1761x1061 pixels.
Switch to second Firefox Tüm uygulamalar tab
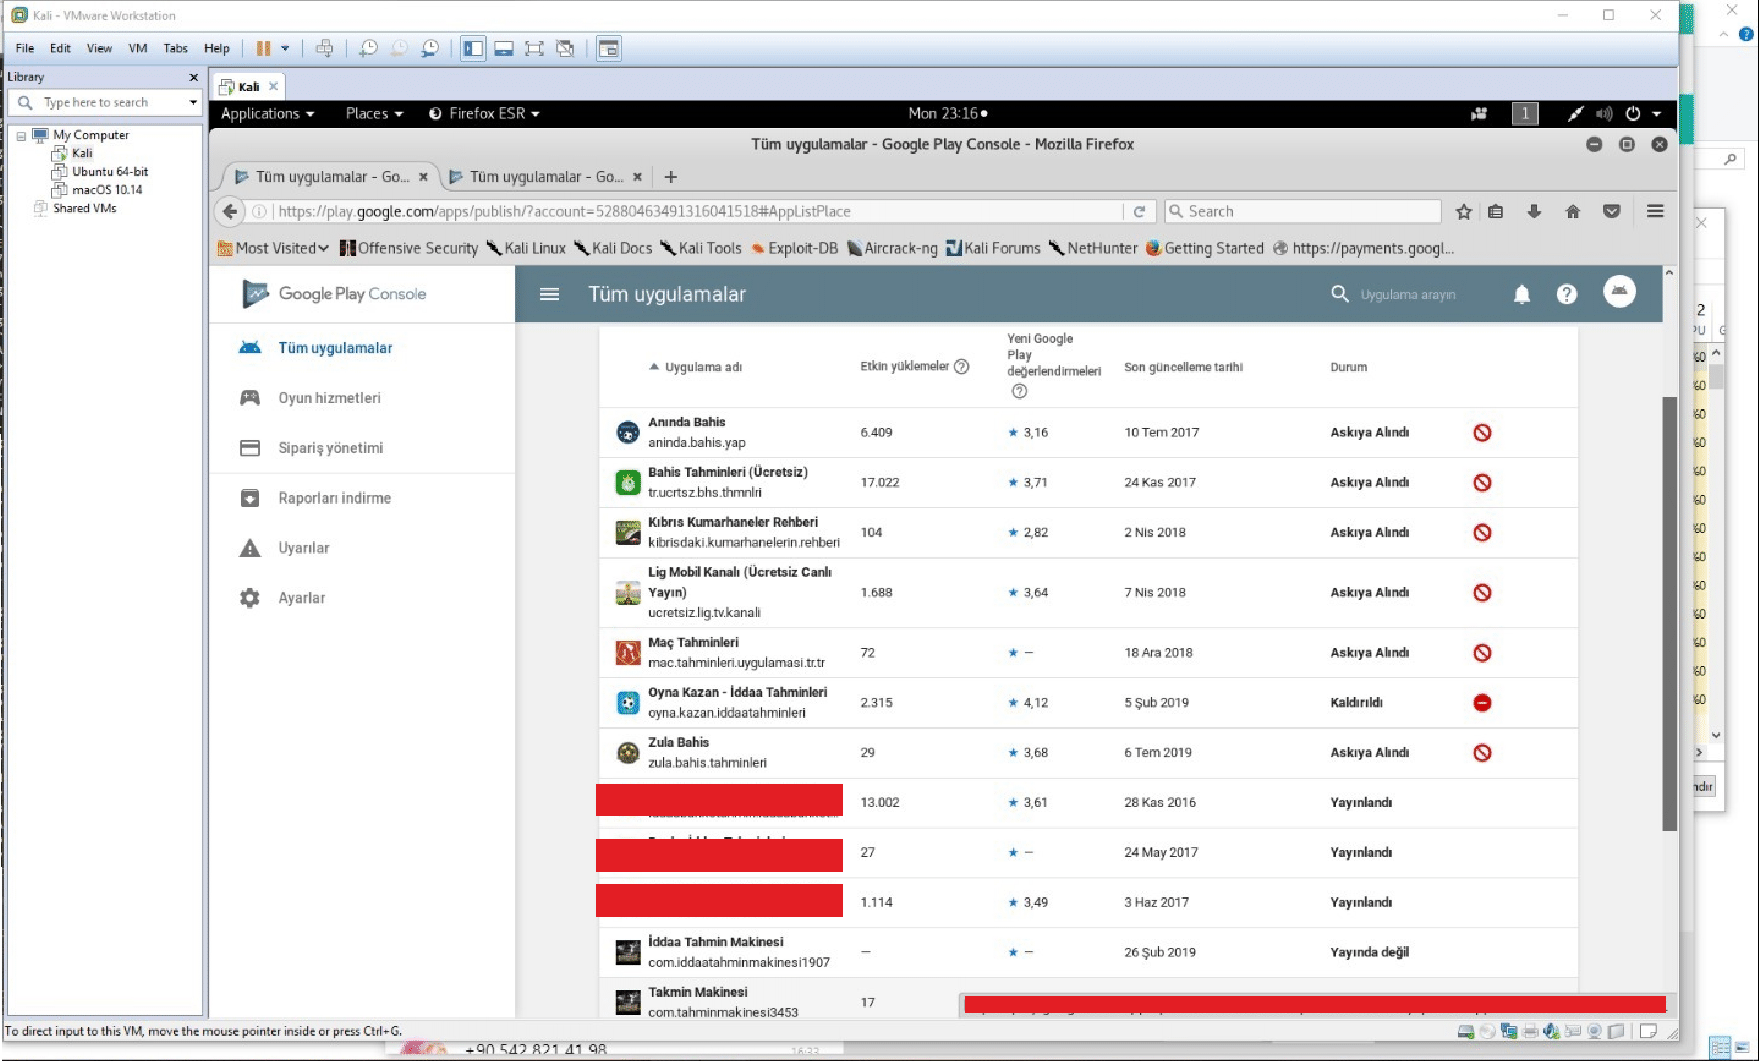545,177
